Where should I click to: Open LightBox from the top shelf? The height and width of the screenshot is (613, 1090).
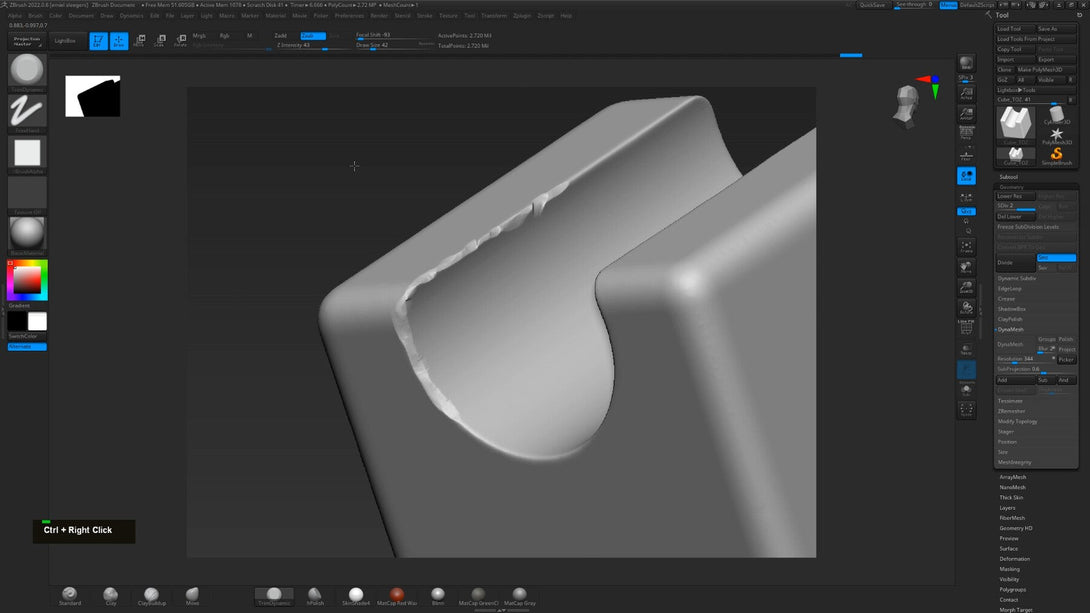point(65,41)
